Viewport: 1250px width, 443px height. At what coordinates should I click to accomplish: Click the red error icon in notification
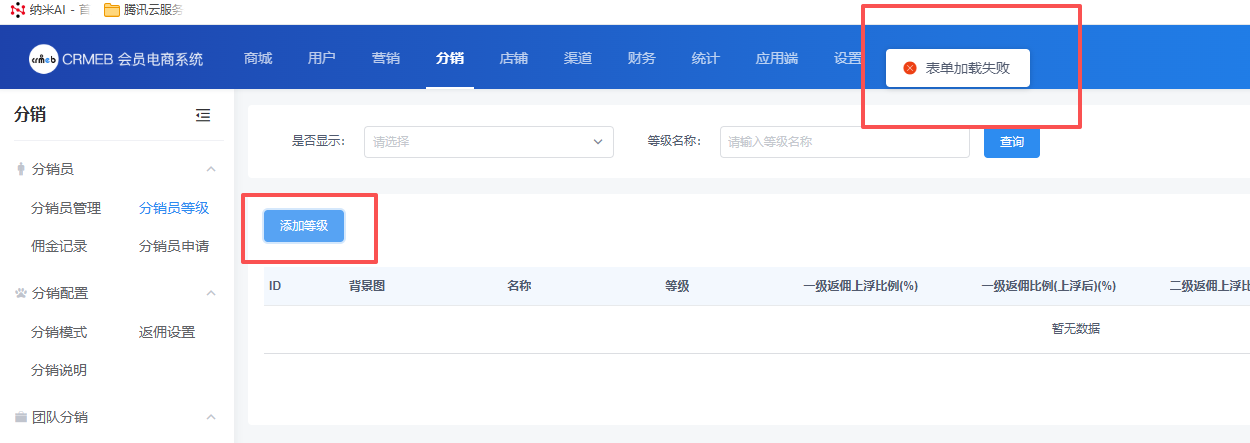point(910,68)
